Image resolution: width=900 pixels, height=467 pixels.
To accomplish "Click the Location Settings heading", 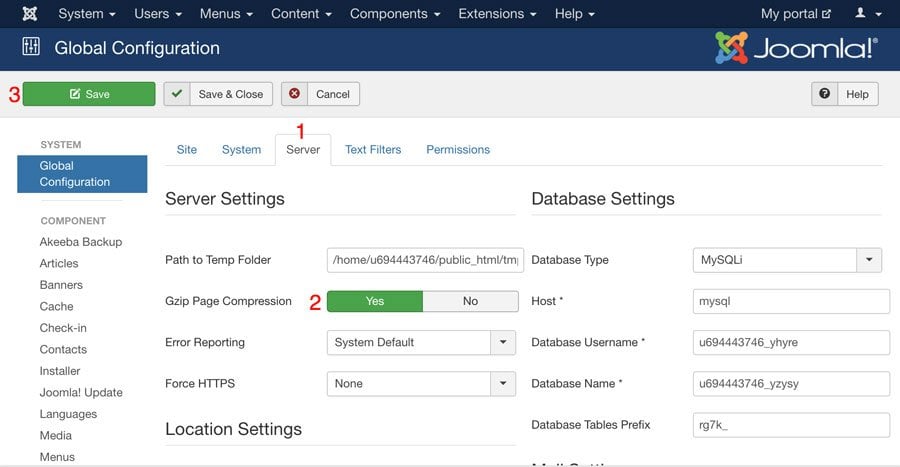I will (234, 430).
